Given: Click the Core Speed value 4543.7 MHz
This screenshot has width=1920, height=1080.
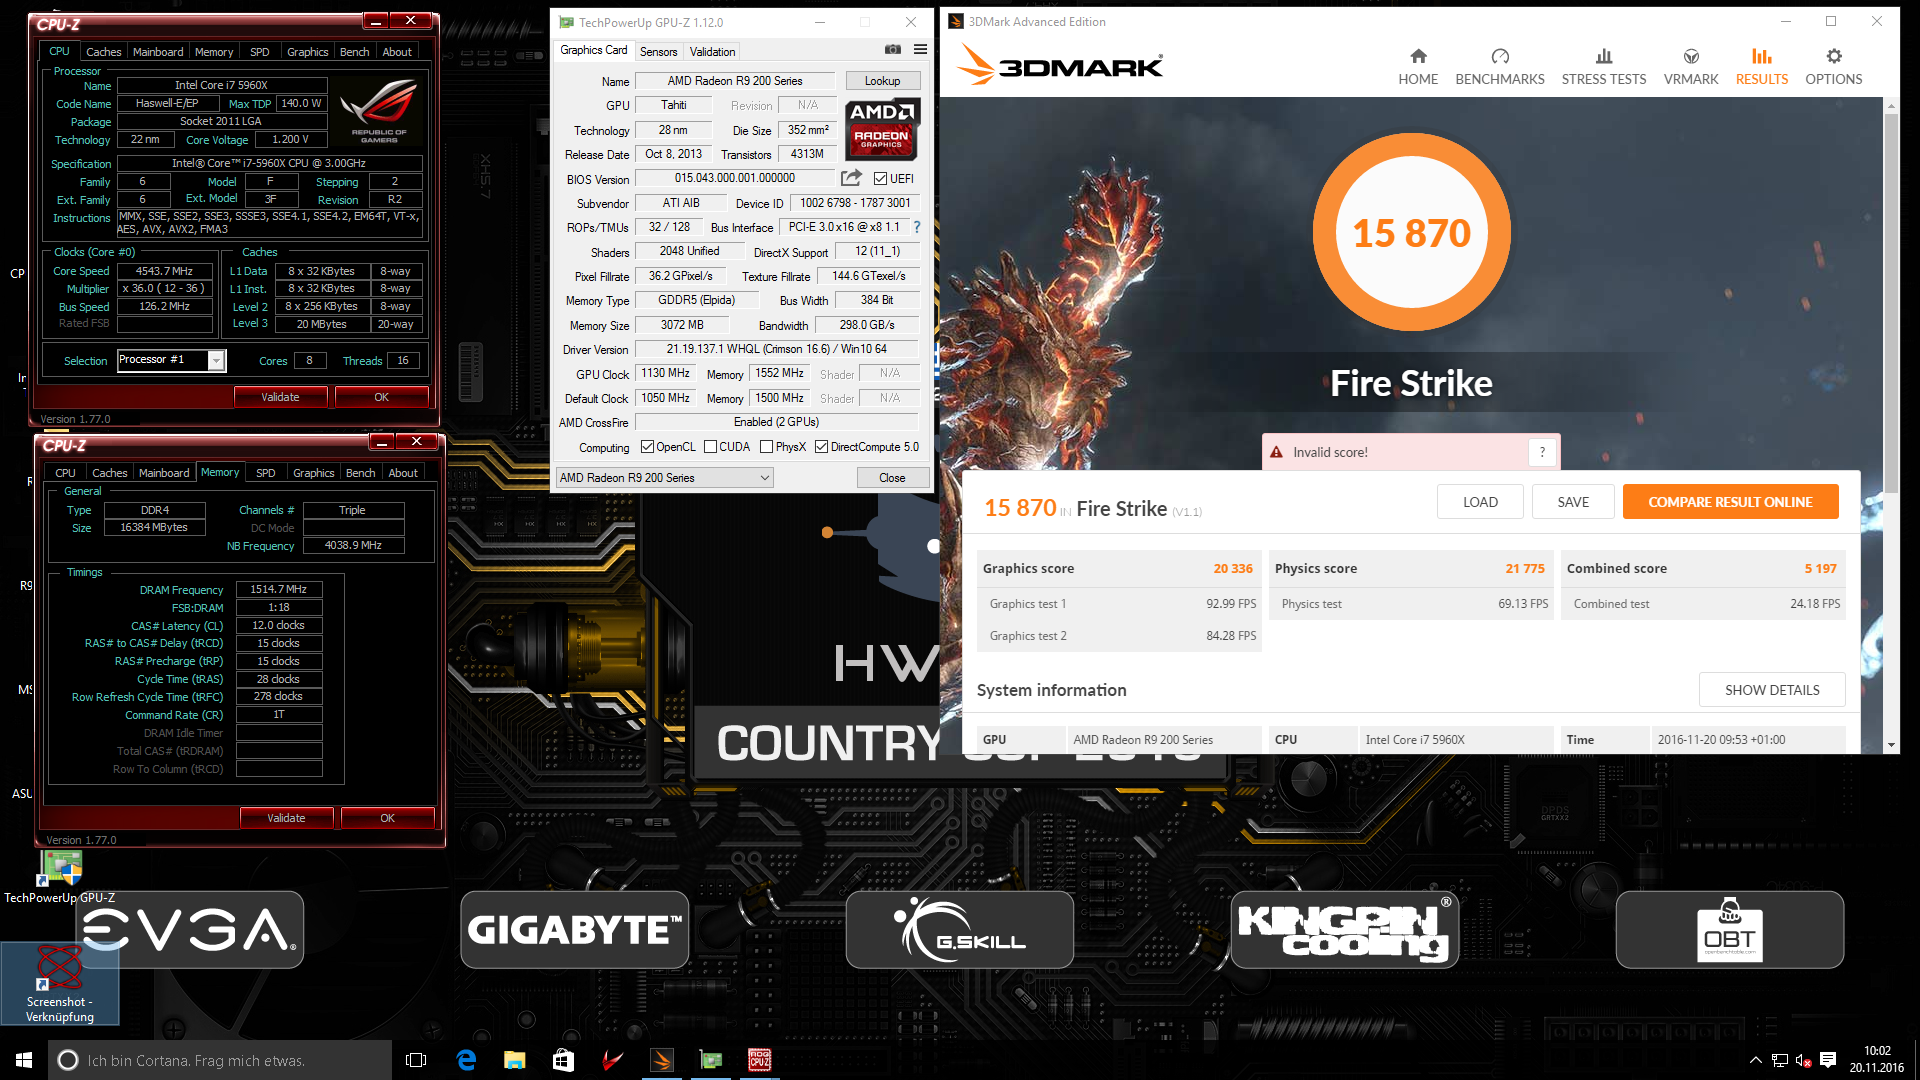Looking at the screenshot, I should 165,271.
